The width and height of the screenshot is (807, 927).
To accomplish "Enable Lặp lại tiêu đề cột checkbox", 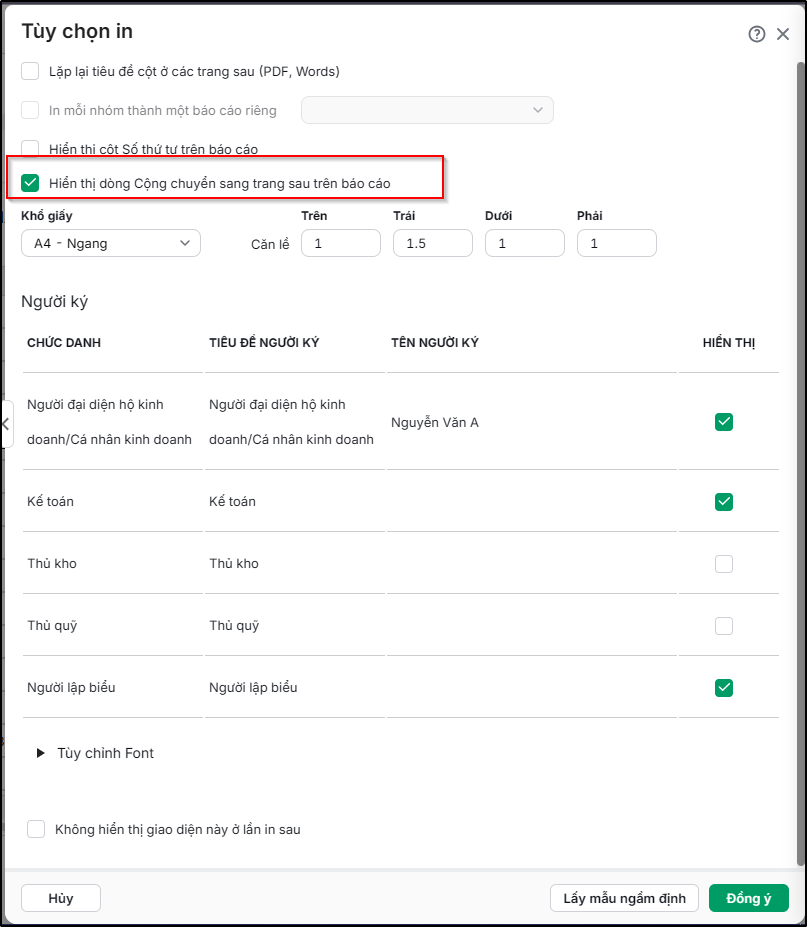I will pyautogui.click(x=30, y=71).
